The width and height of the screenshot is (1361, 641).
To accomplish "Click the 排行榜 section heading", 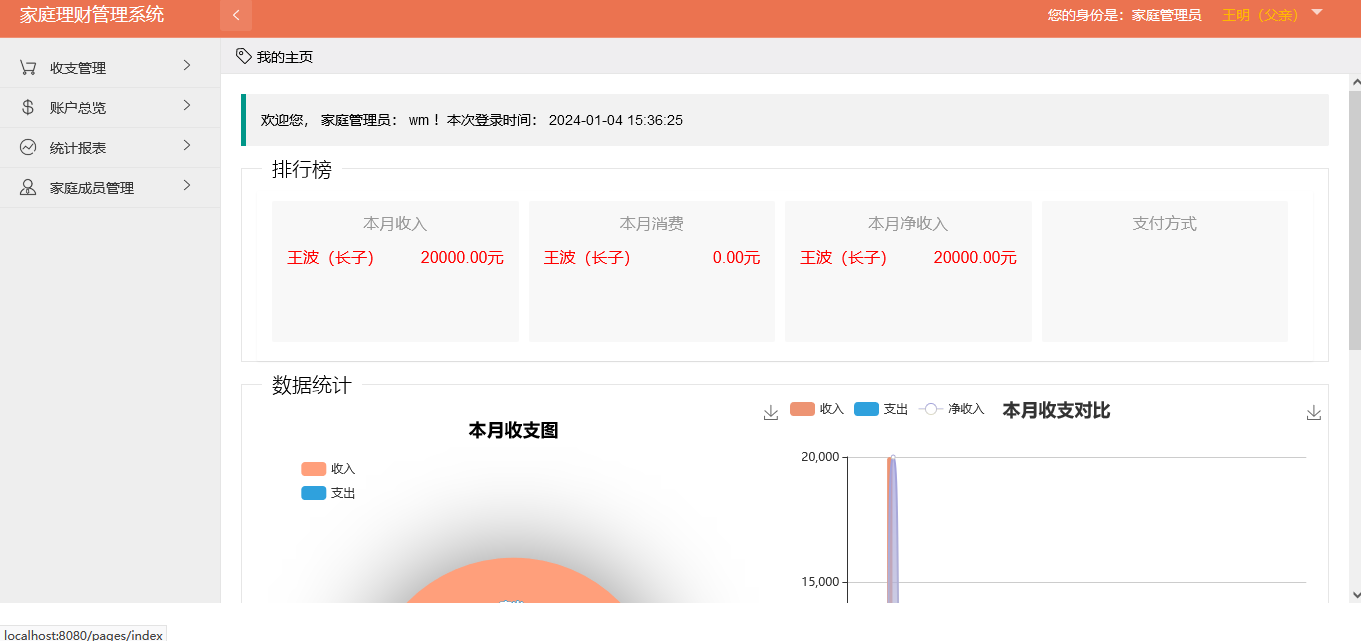I will tap(302, 170).
